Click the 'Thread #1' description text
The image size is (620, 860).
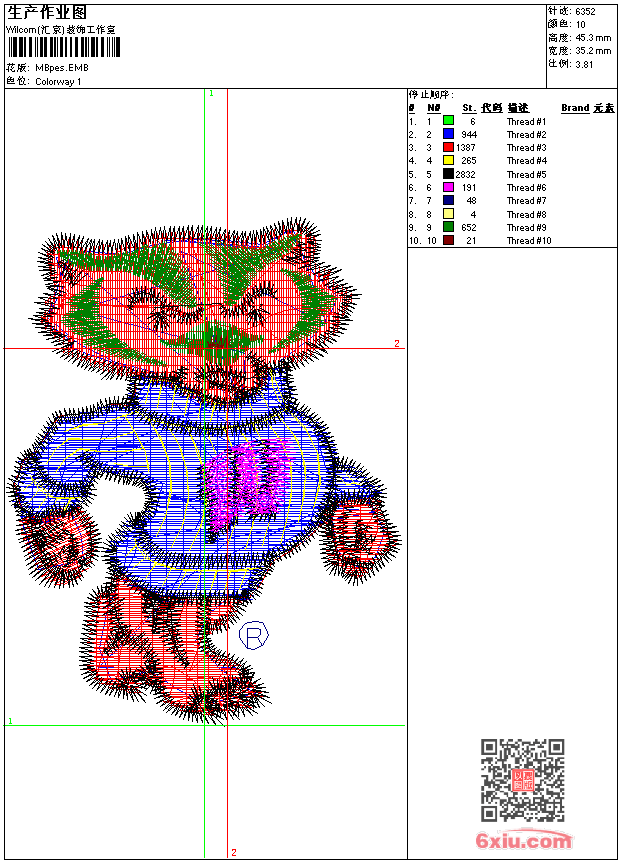[526, 121]
